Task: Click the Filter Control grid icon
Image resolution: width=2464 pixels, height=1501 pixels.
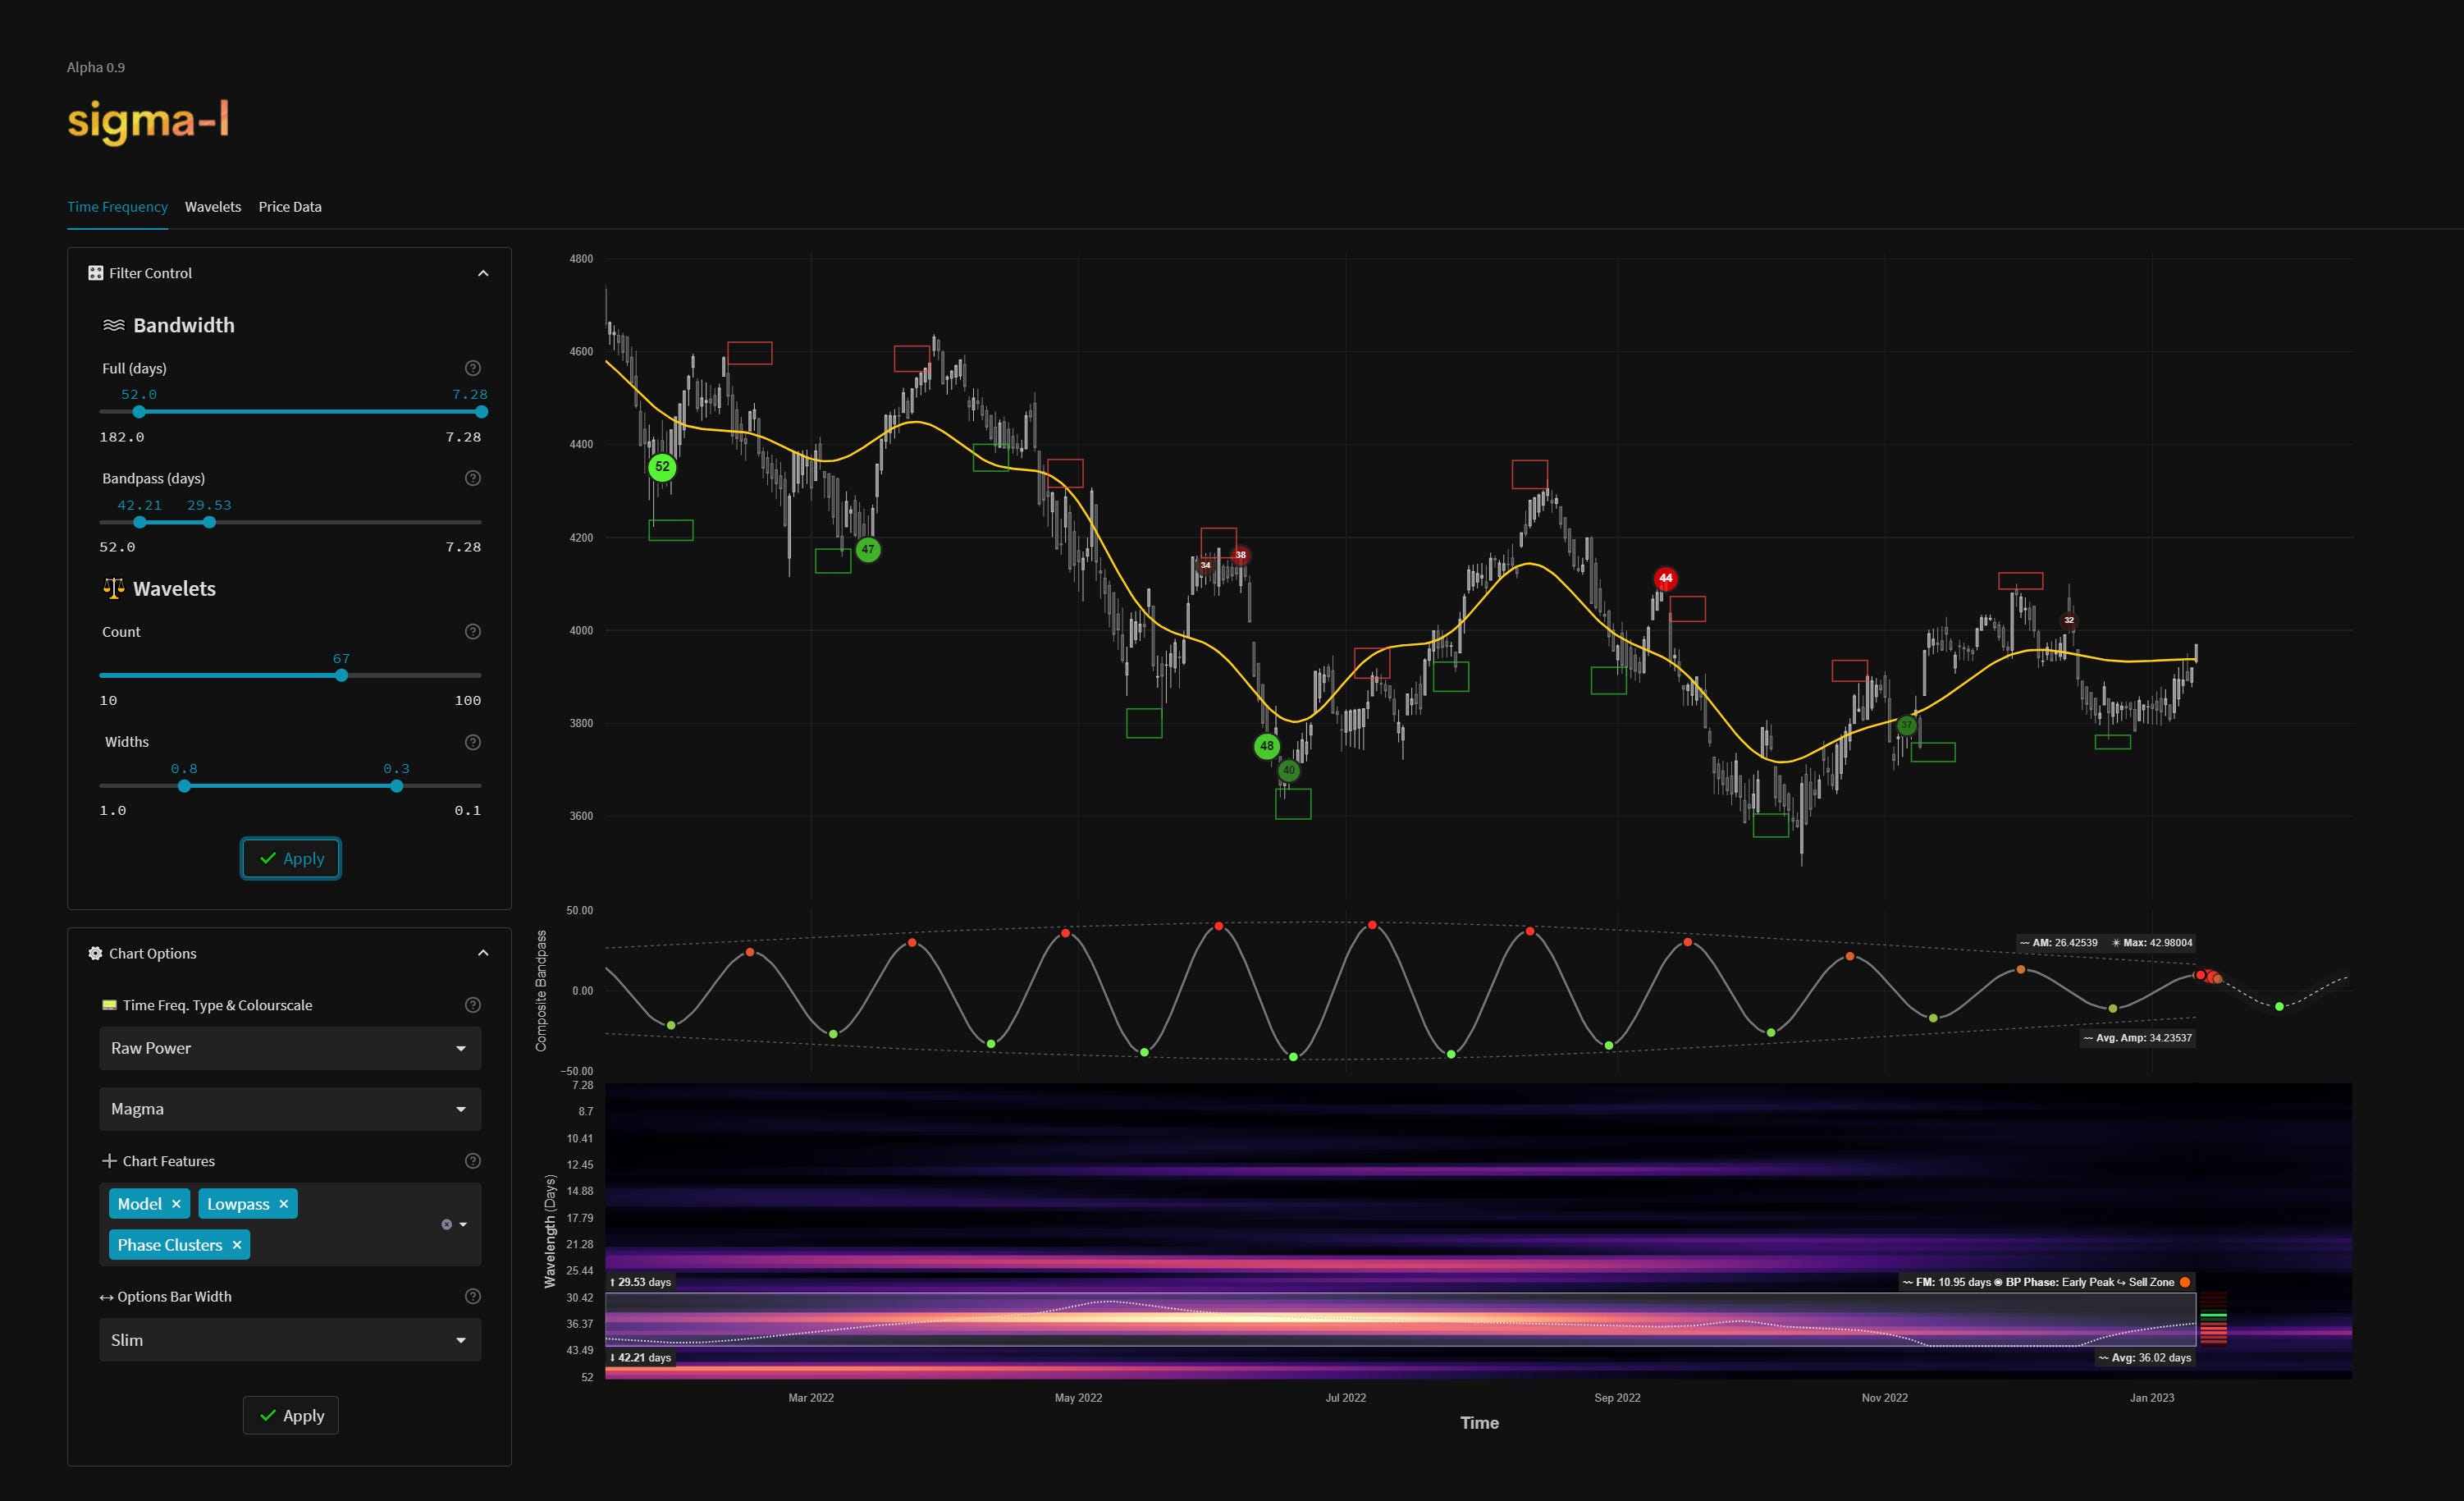Action: pyautogui.click(x=94, y=272)
